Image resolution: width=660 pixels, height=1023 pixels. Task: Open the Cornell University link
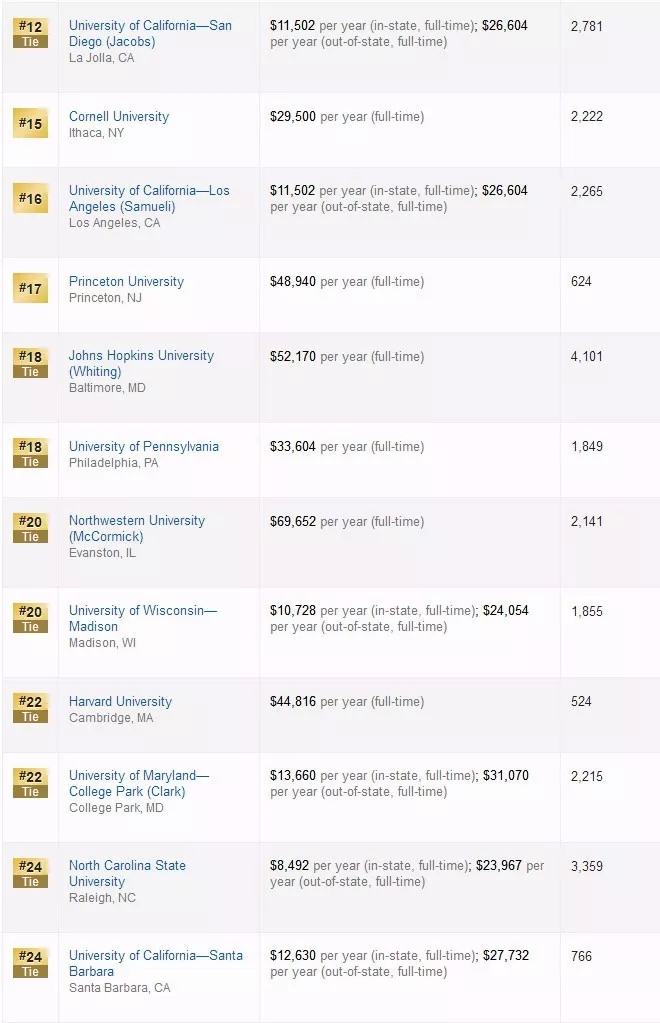[x=119, y=116]
